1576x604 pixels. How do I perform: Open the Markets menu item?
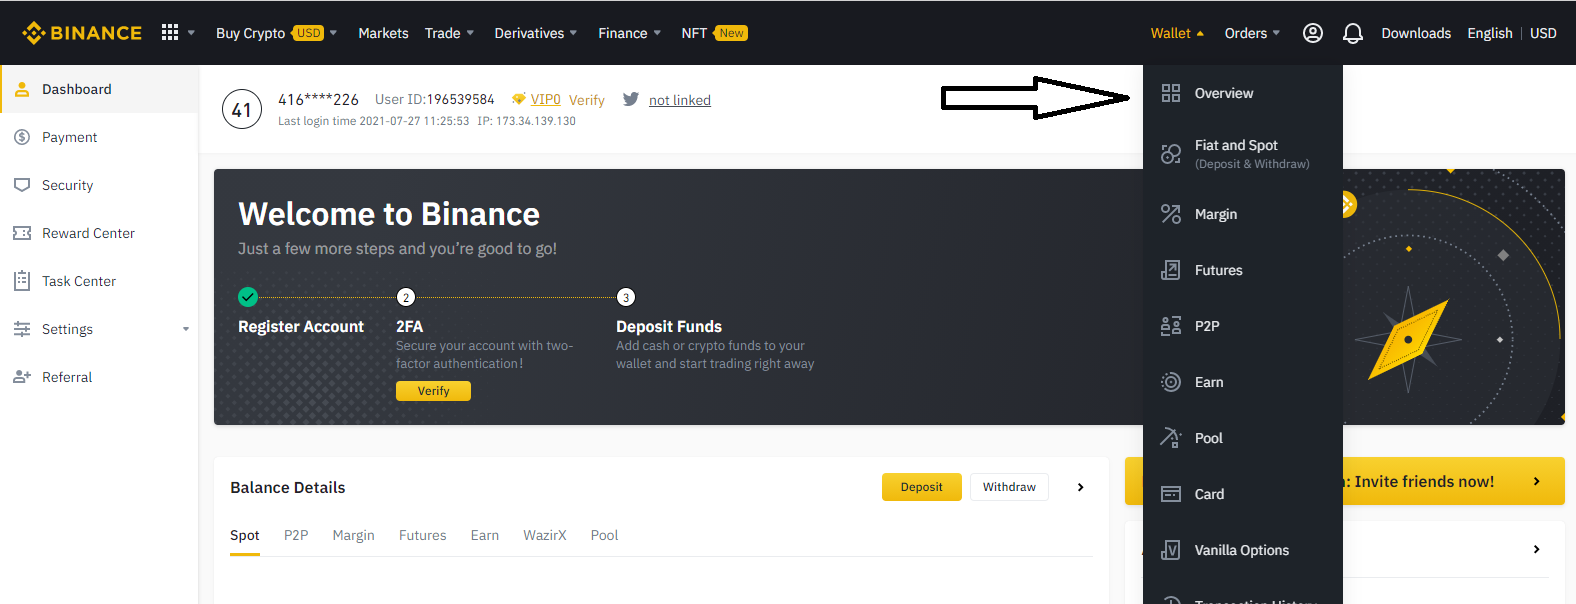tap(383, 33)
